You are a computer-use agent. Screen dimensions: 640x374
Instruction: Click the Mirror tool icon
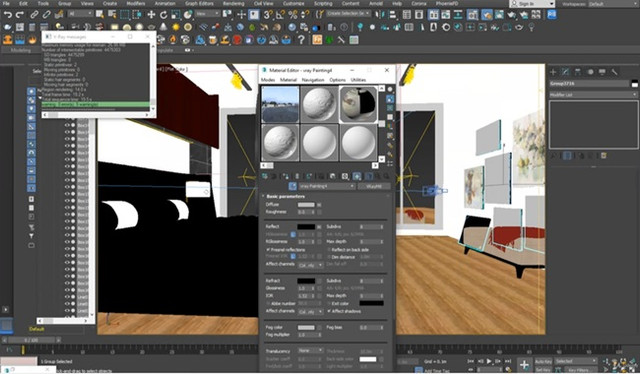[380, 15]
